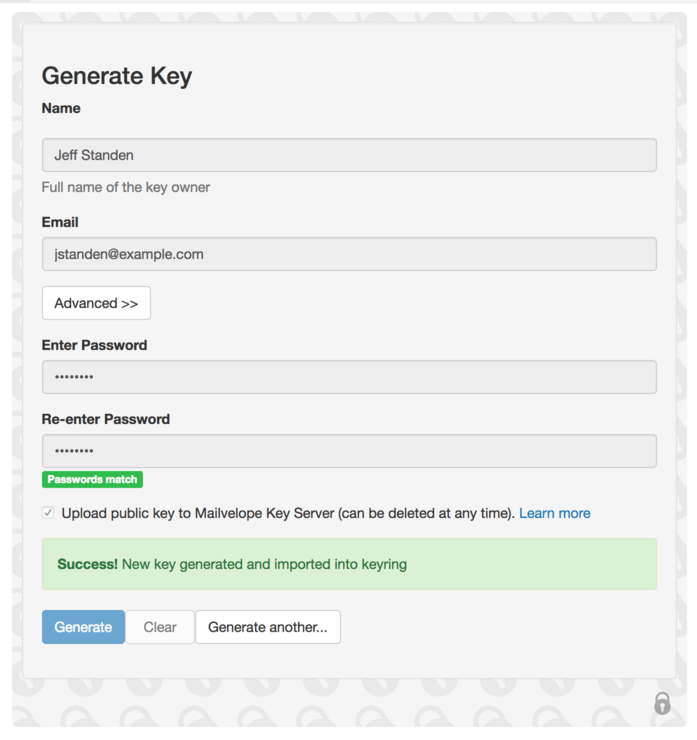Click the Enter Password label
Screen dimensions: 697x740
tap(94, 345)
